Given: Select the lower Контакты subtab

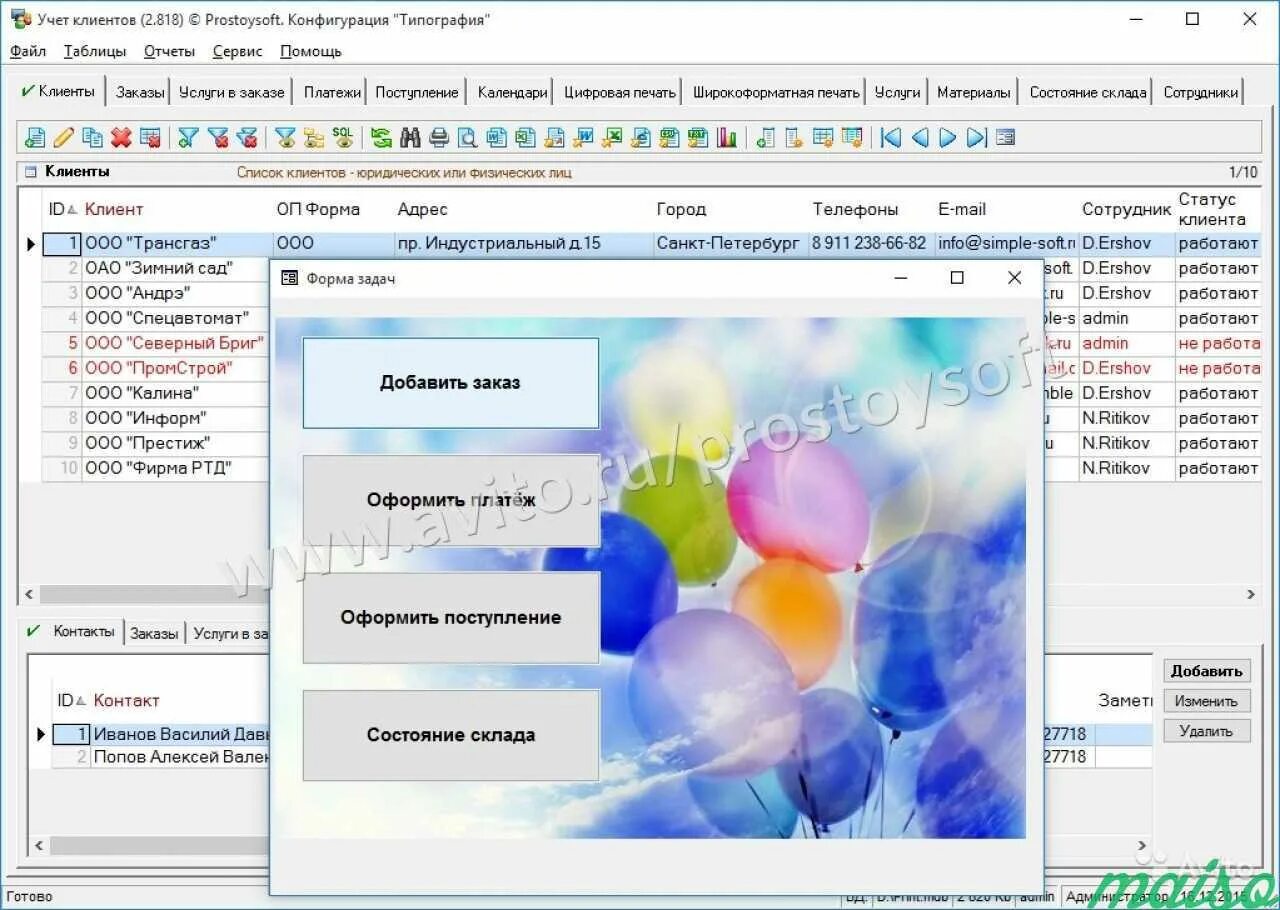Looking at the screenshot, I should coord(72,632).
